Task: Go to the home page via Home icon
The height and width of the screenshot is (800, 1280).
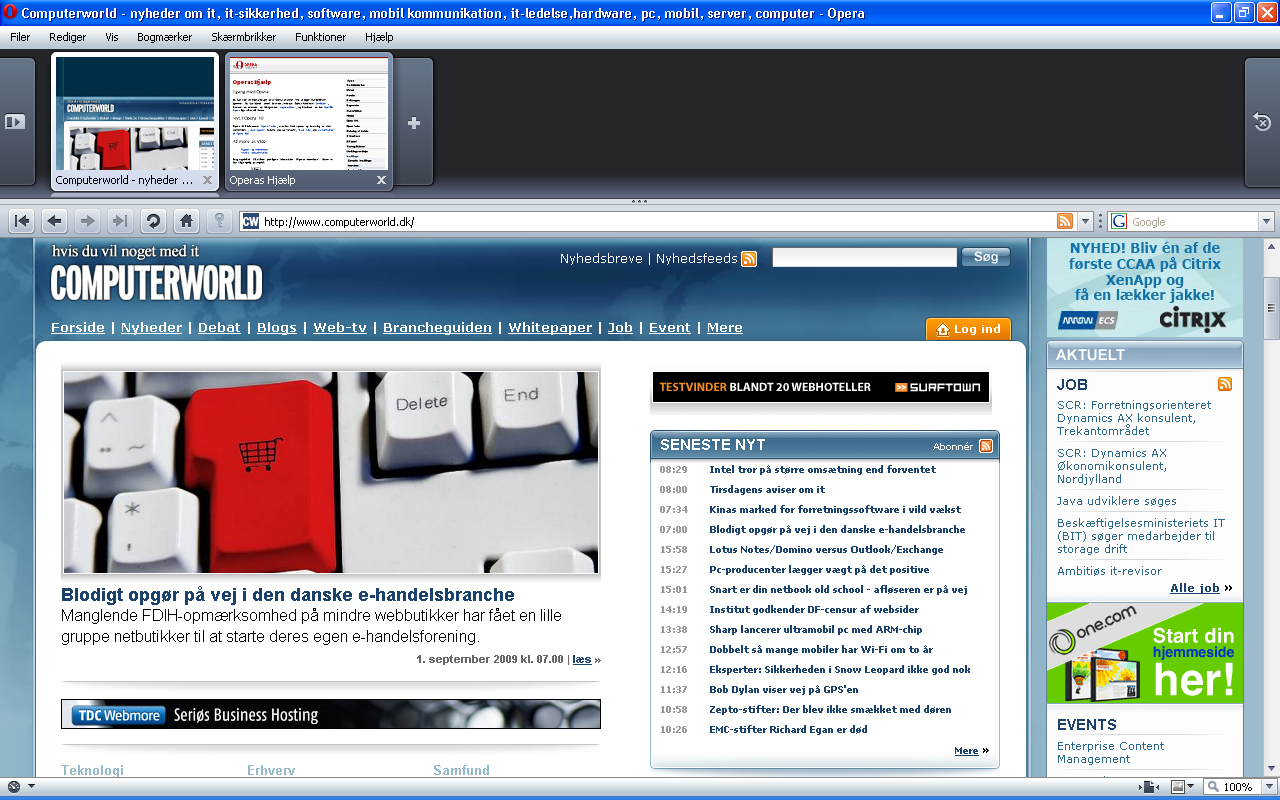Action: tap(186, 221)
